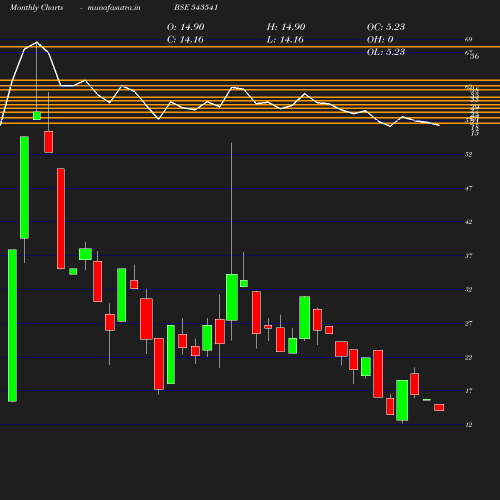Screen dimensions: 500x500
Task: Click the 42 price axis label
Action: [x=468, y=222]
